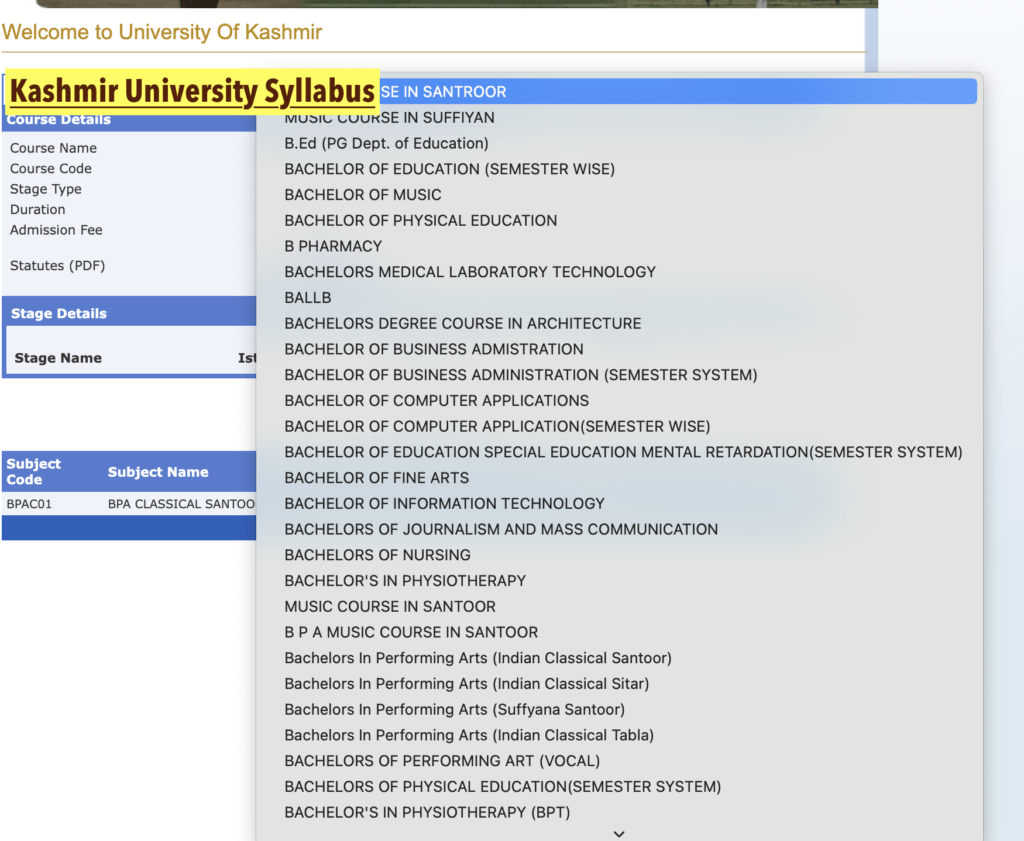Select BACHELOR OF COMPUTER APPLICATION(SEMESTER WISE)
This screenshot has height=841, width=1024.
coord(618,426)
